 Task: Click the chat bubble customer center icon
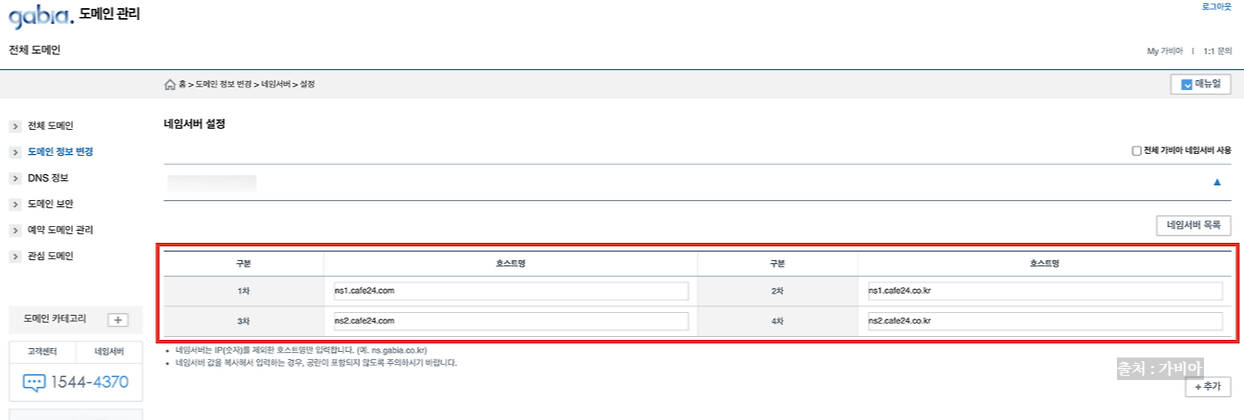point(34,382)
